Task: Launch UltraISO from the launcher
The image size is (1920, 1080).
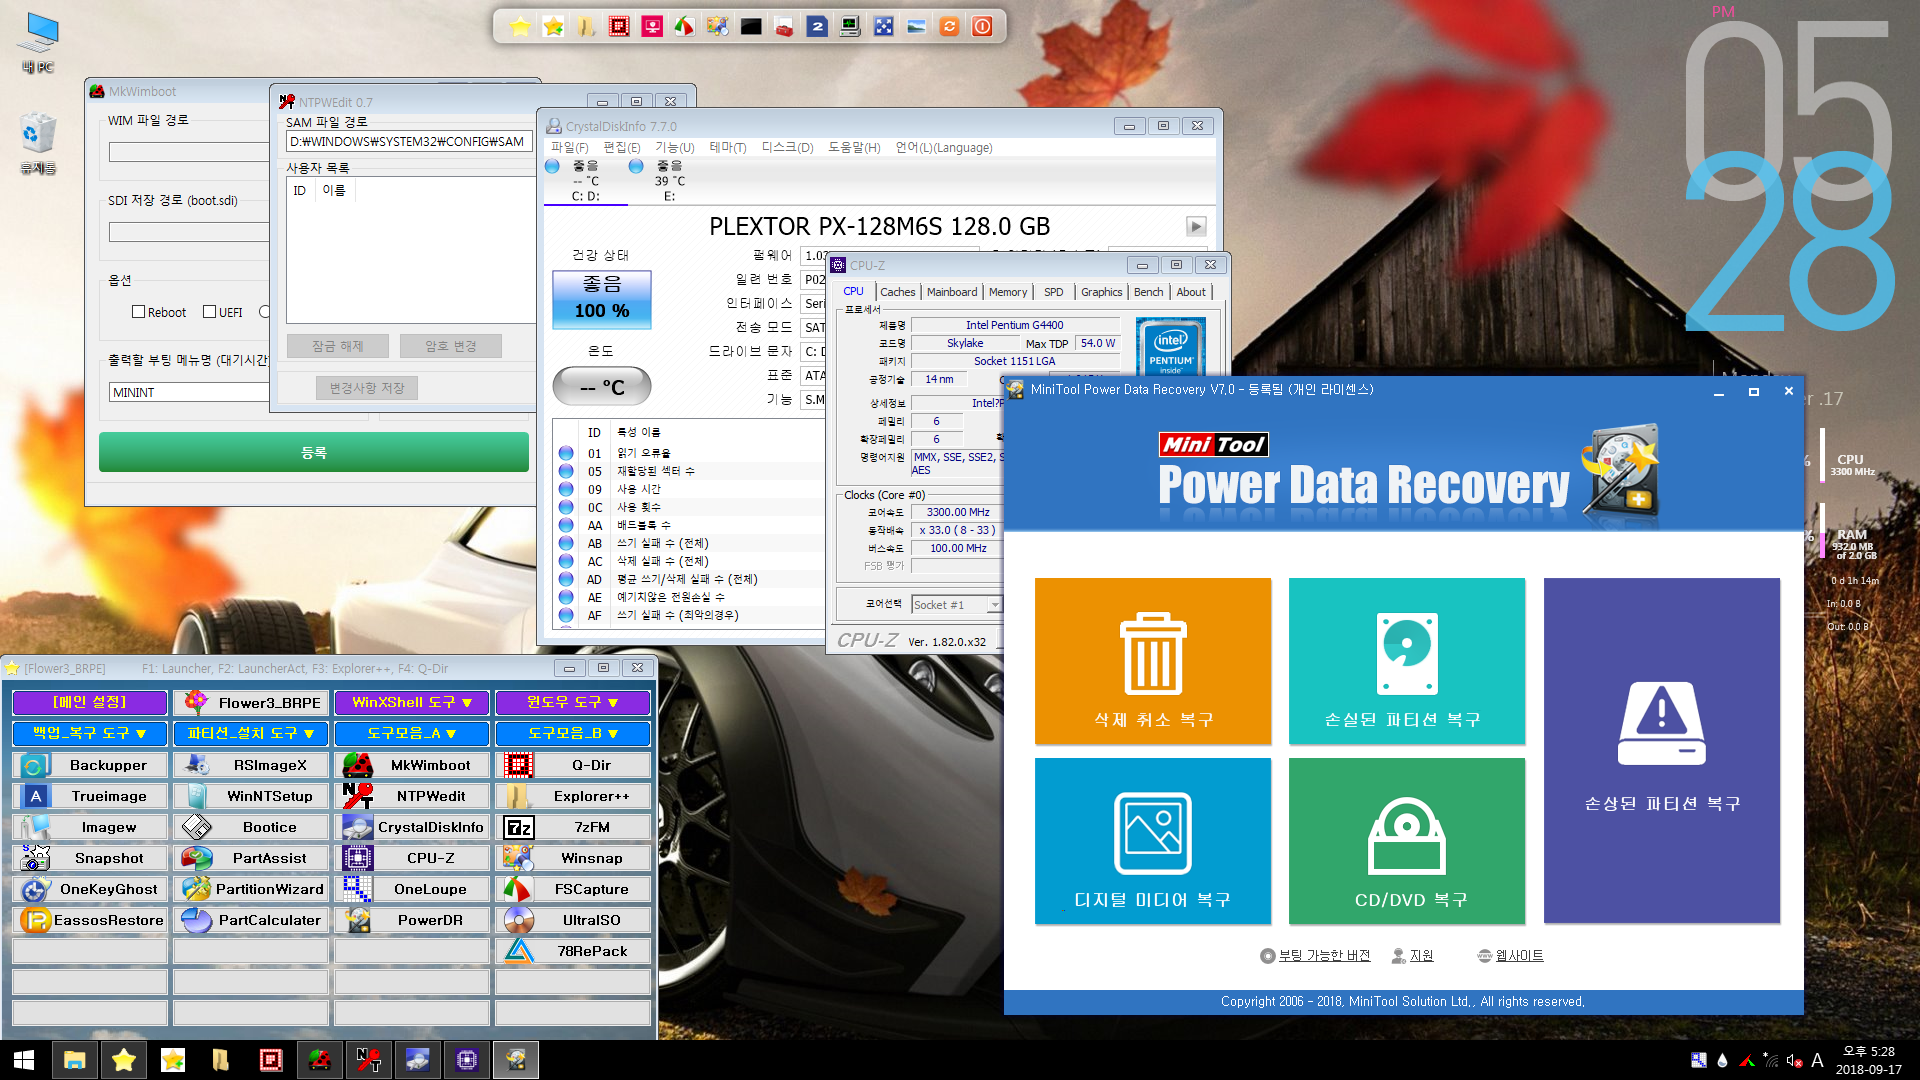Action: tap(573, 920)
